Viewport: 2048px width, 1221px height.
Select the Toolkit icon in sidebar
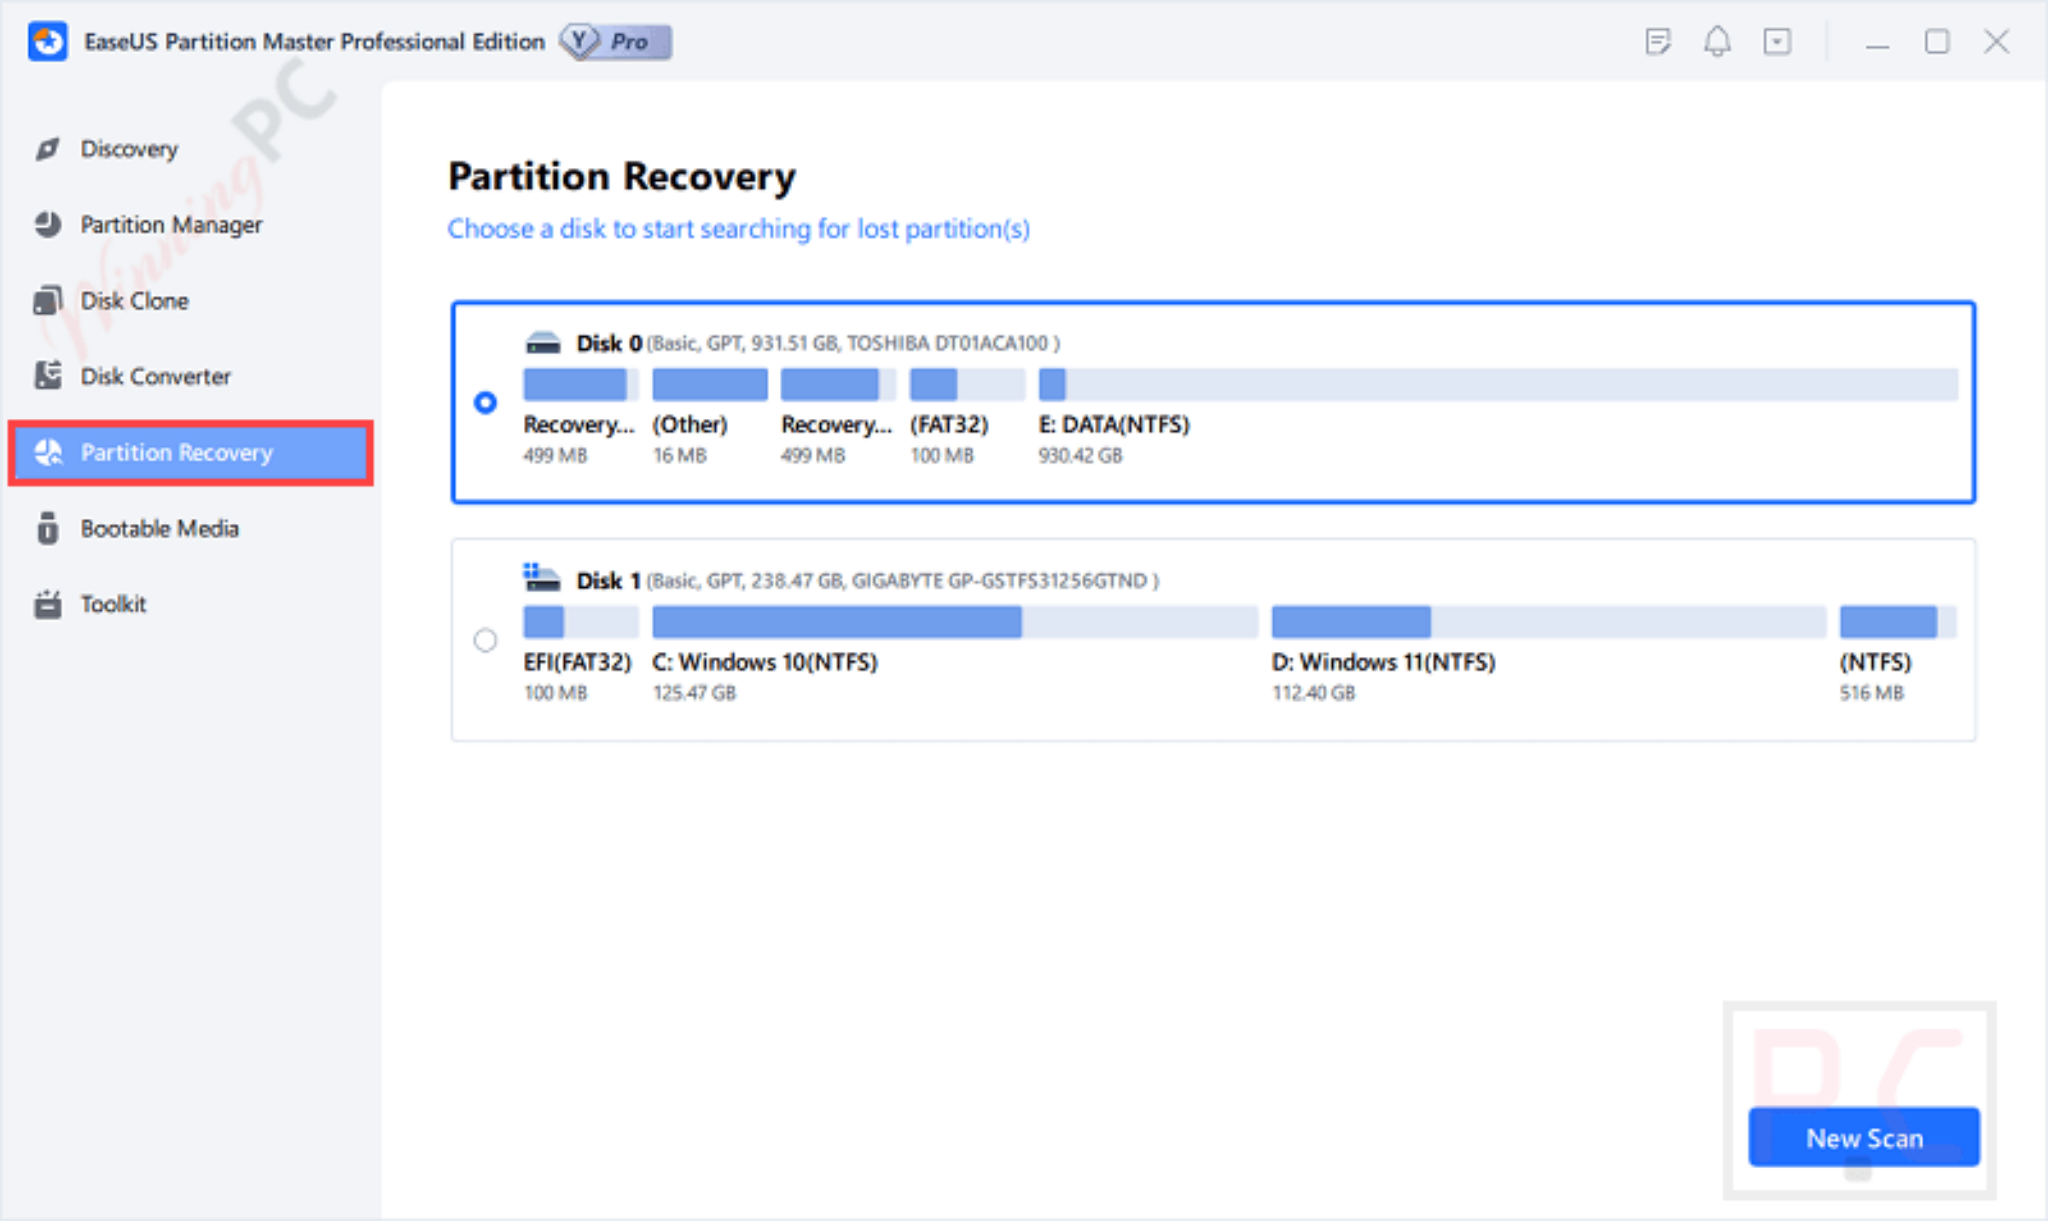pos(46,604)
